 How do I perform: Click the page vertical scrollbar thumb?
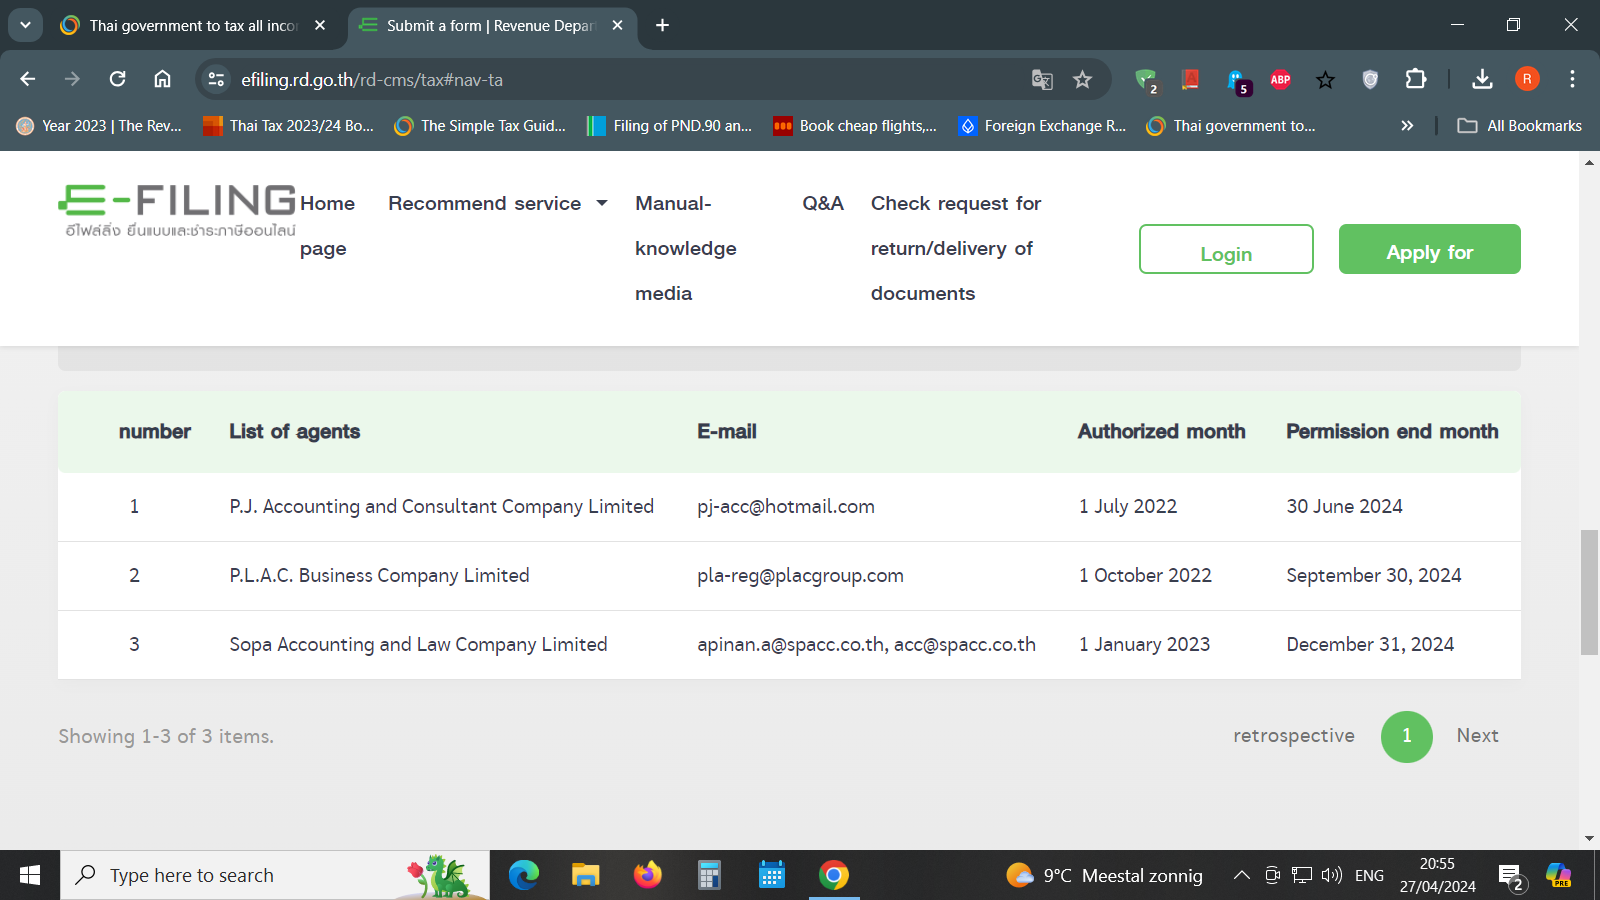(x=1589, y=593)
